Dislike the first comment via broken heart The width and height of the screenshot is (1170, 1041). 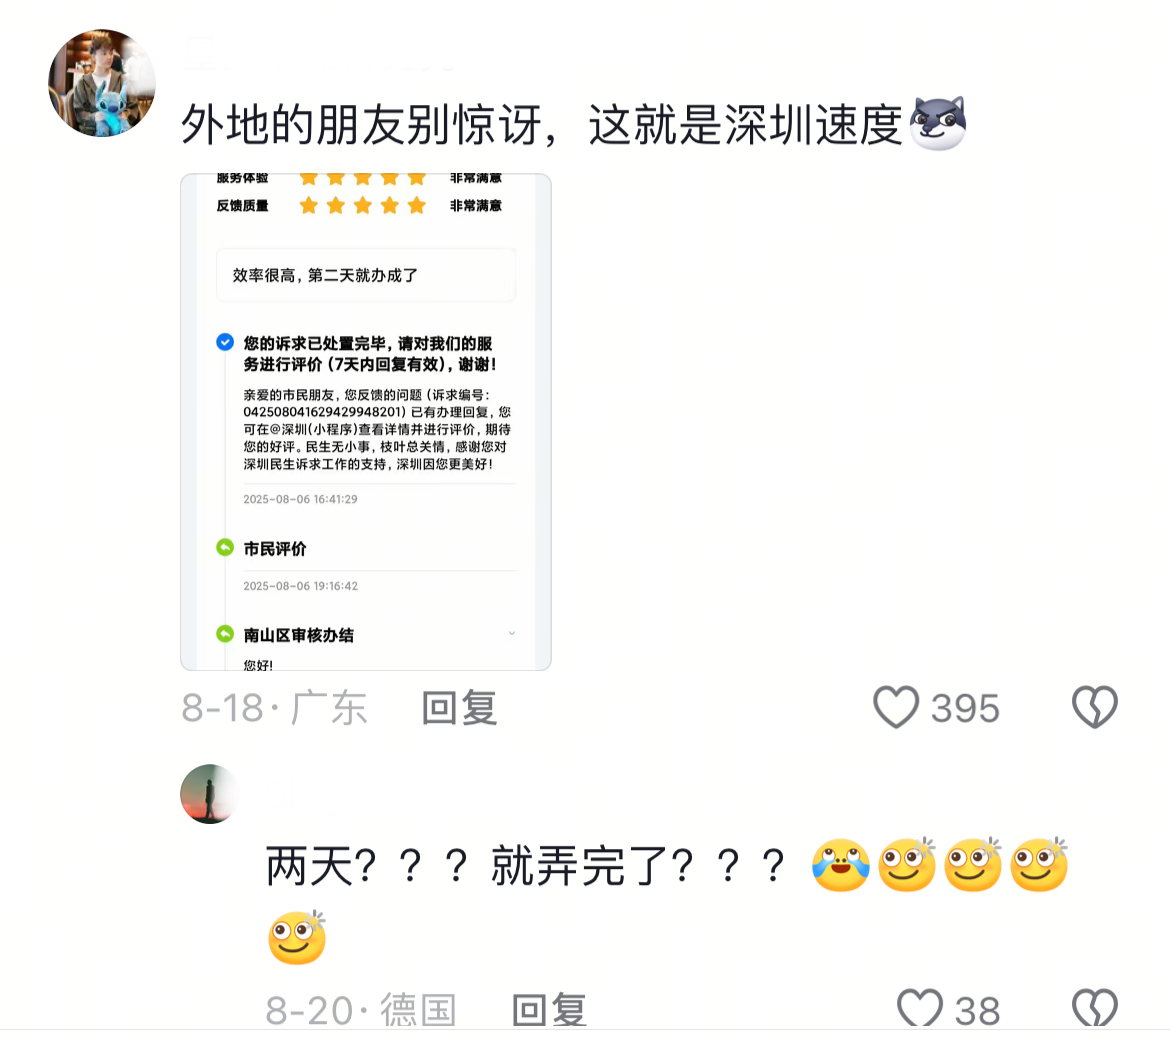tap(1095, 707)
